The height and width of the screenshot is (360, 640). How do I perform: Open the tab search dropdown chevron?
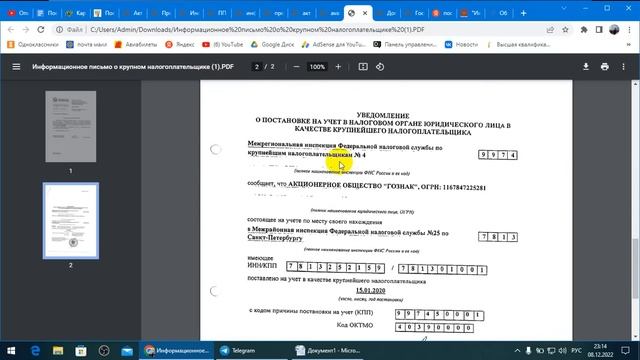564,8
